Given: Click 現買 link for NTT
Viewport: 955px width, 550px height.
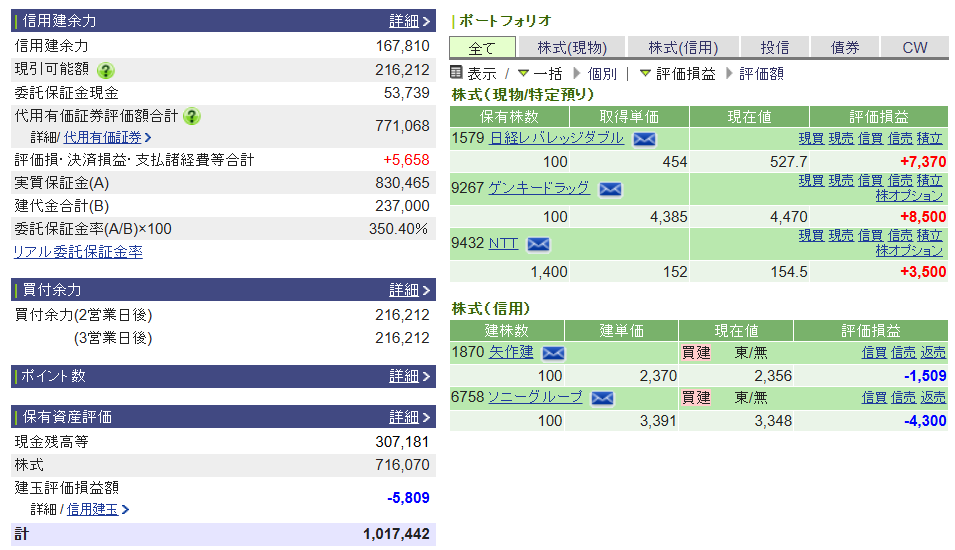Looking at the screenshot, I should 811,235.
